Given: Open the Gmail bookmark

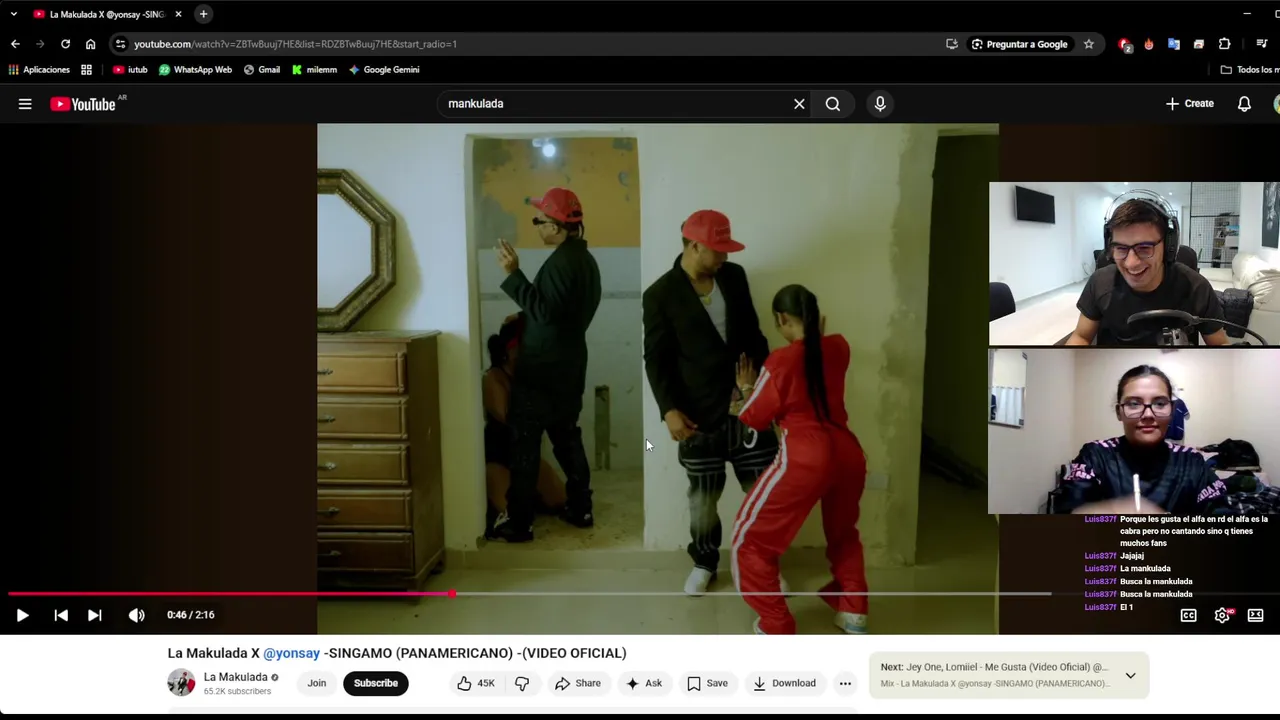Looking at the screenshot, I should pyautogui.click(x=262, y=70).
